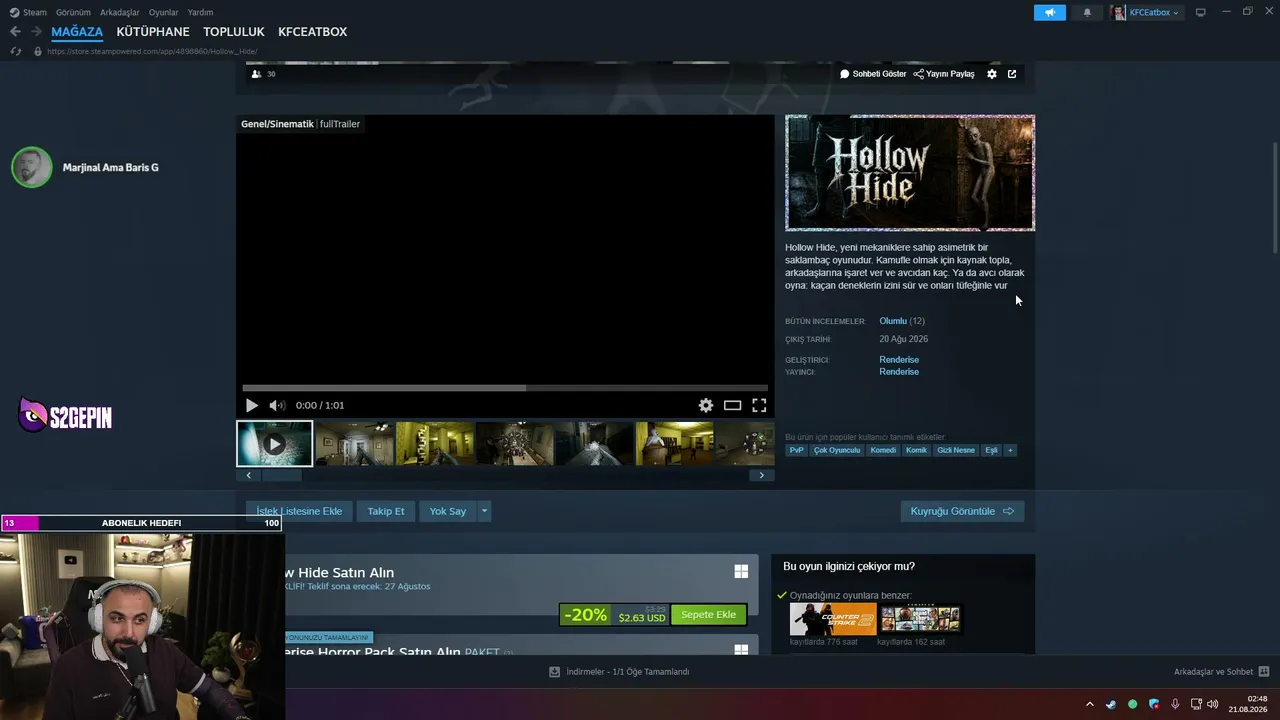Switch to the TOPLULUK tab

234,32
